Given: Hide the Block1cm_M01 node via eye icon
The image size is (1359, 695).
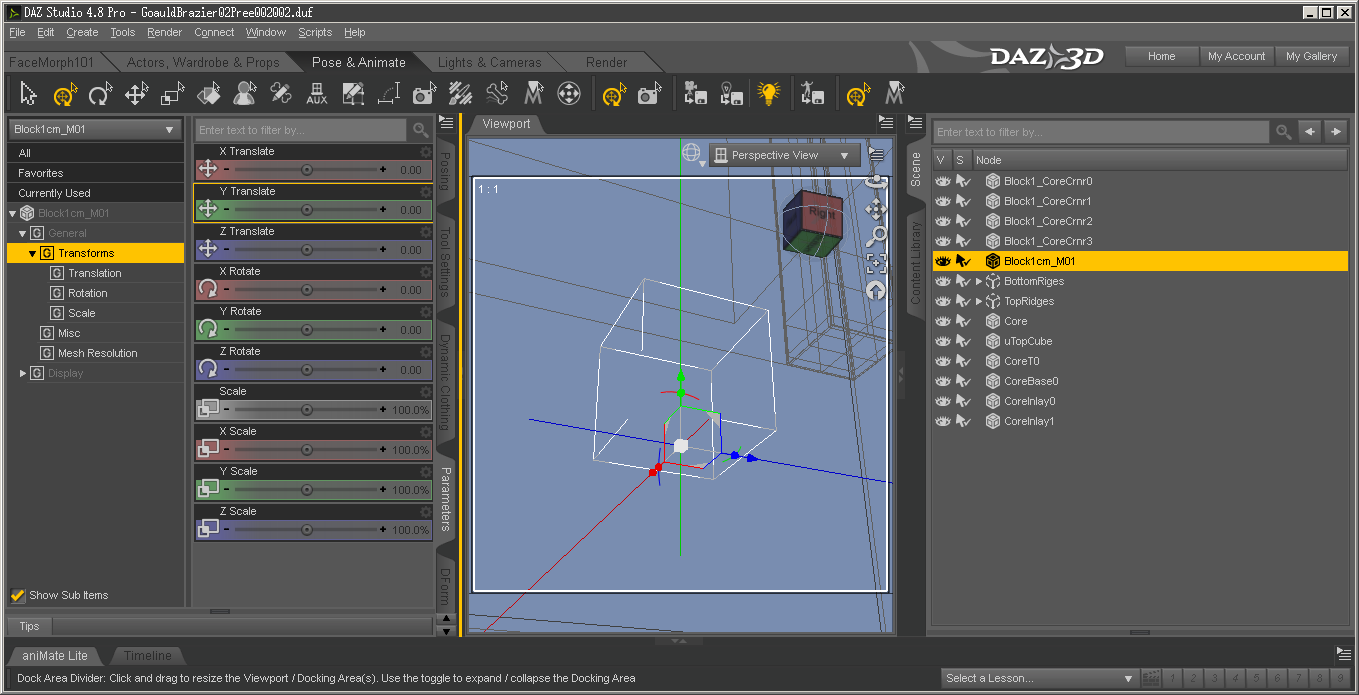Looking at the screenshot, I should 942,261.
